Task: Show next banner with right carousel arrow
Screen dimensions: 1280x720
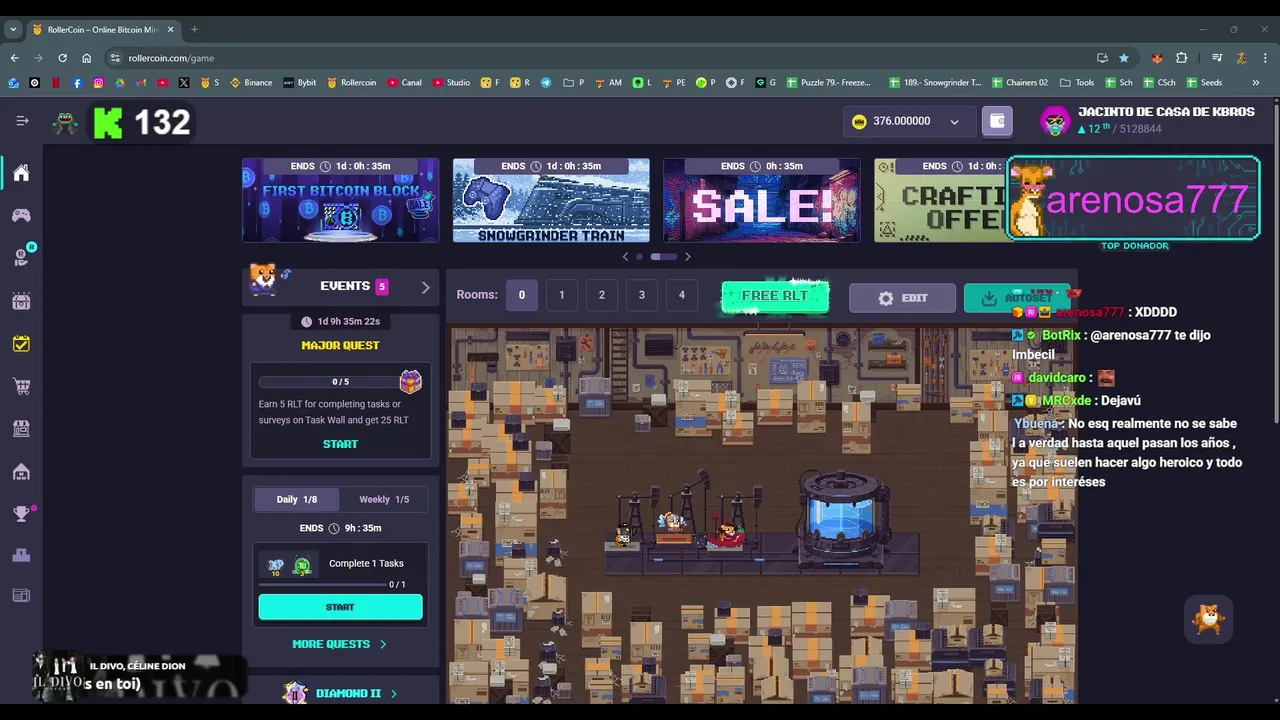Action: pyautogui.click(x=687, y=257)
